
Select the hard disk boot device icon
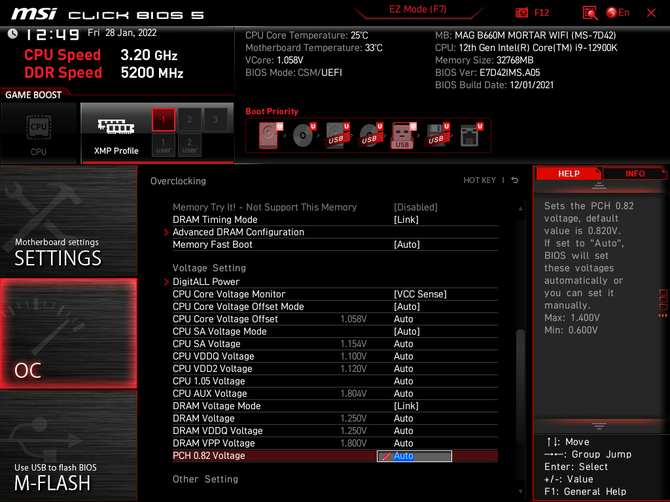tap(270, 135)
